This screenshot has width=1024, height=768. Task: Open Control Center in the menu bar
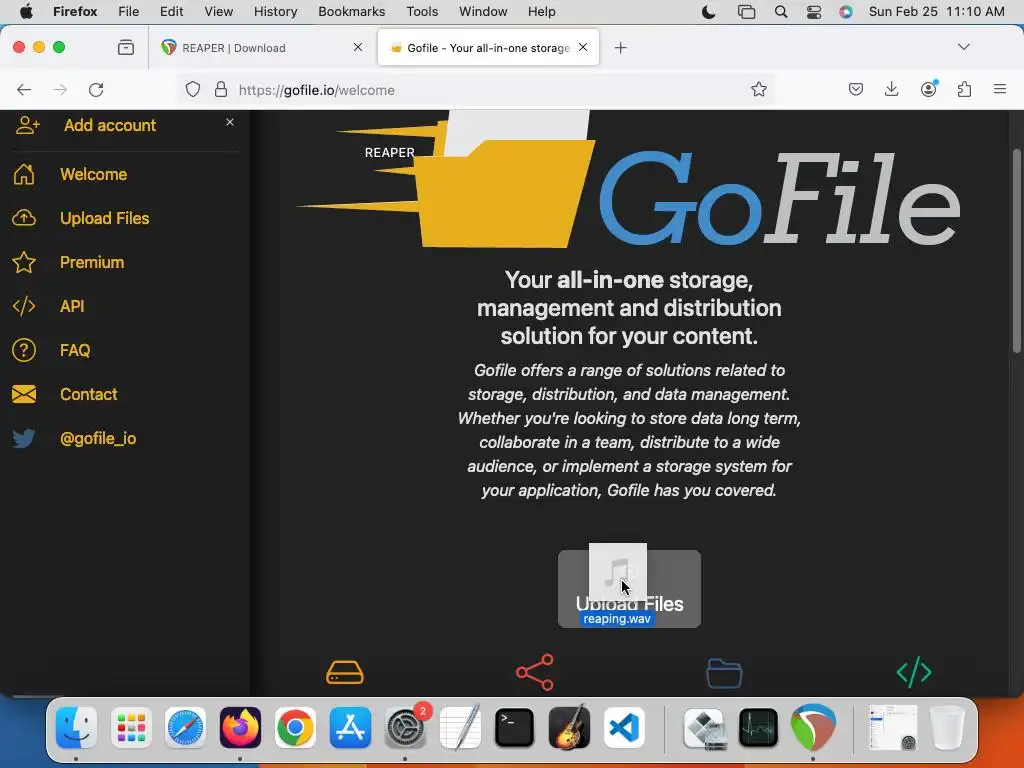point(814,12)
